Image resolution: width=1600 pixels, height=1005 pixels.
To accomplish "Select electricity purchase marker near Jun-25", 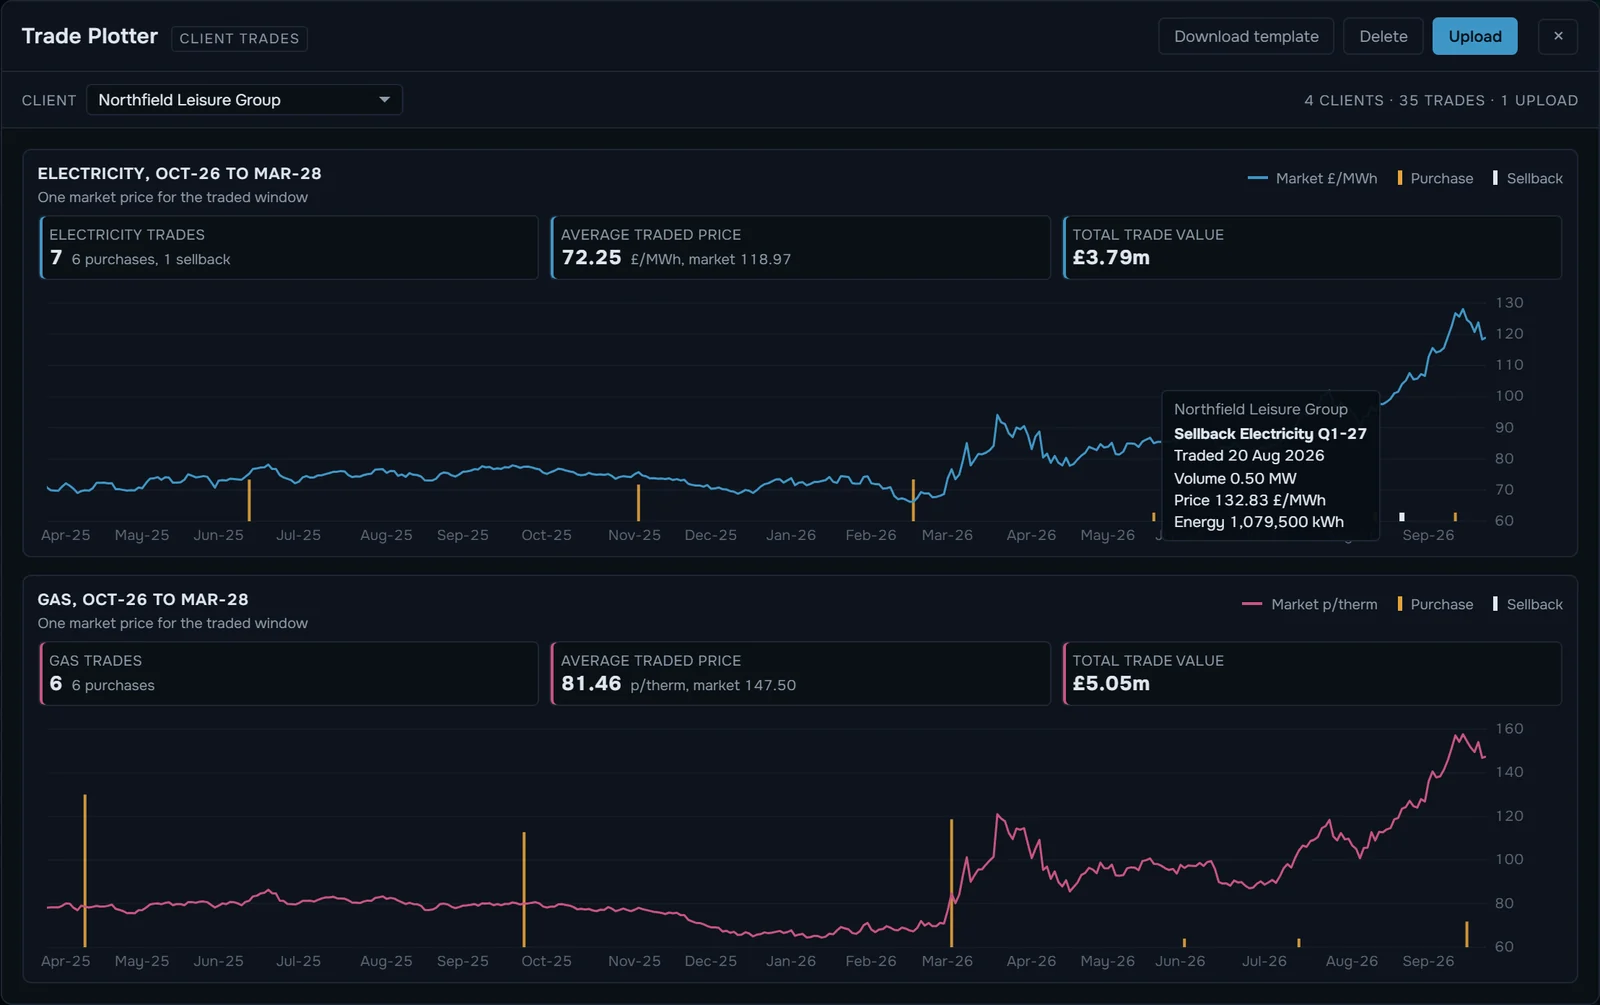I will click(249, 500).
